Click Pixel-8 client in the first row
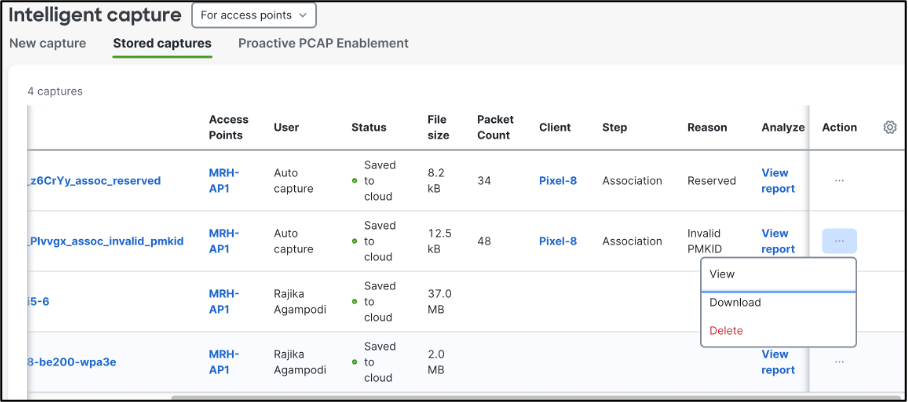The height and width of the screenshot is (402, 908). point(558,181)
